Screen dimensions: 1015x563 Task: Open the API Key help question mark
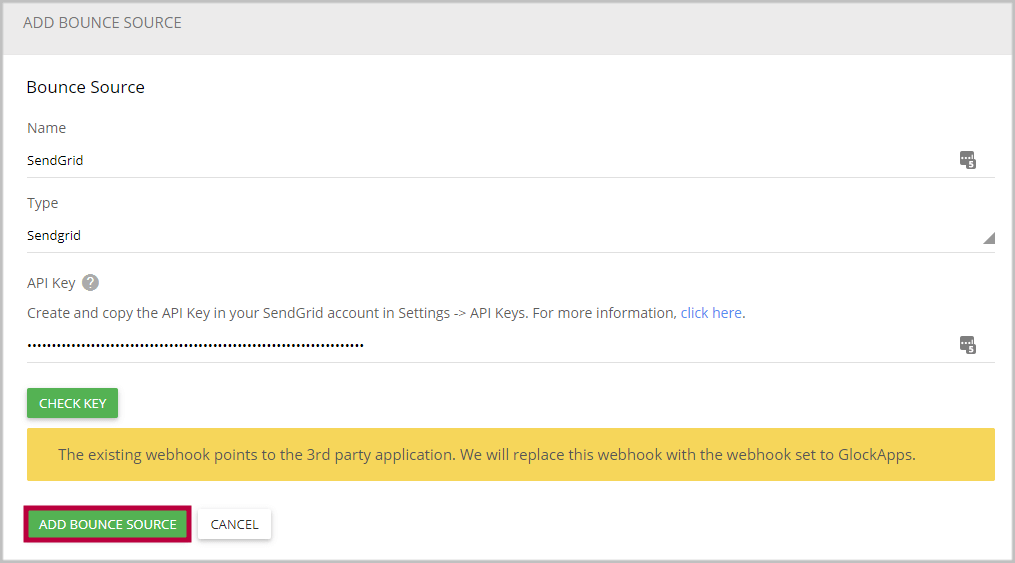coord(91,283)
